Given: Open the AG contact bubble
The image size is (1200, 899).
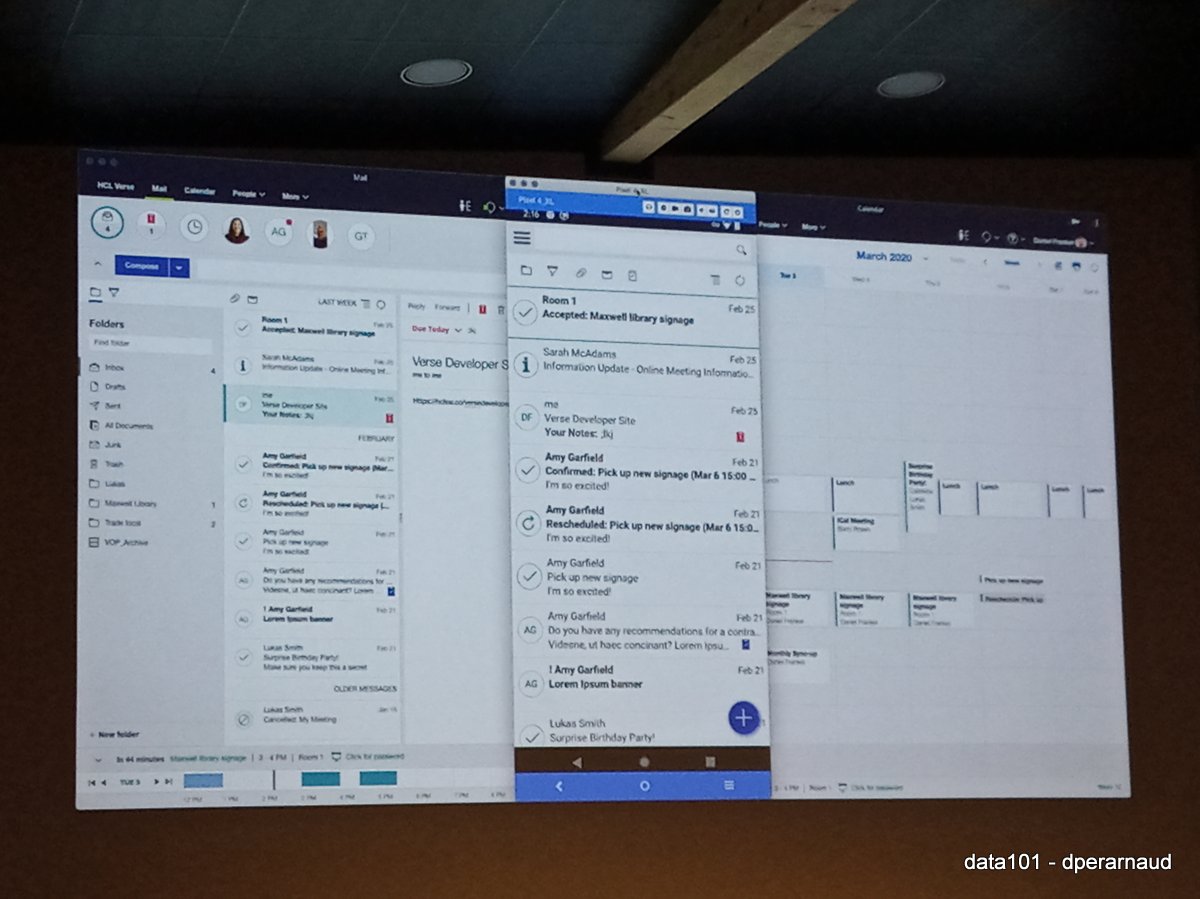Looking at the screenshot, I should [x=279, y=231].
